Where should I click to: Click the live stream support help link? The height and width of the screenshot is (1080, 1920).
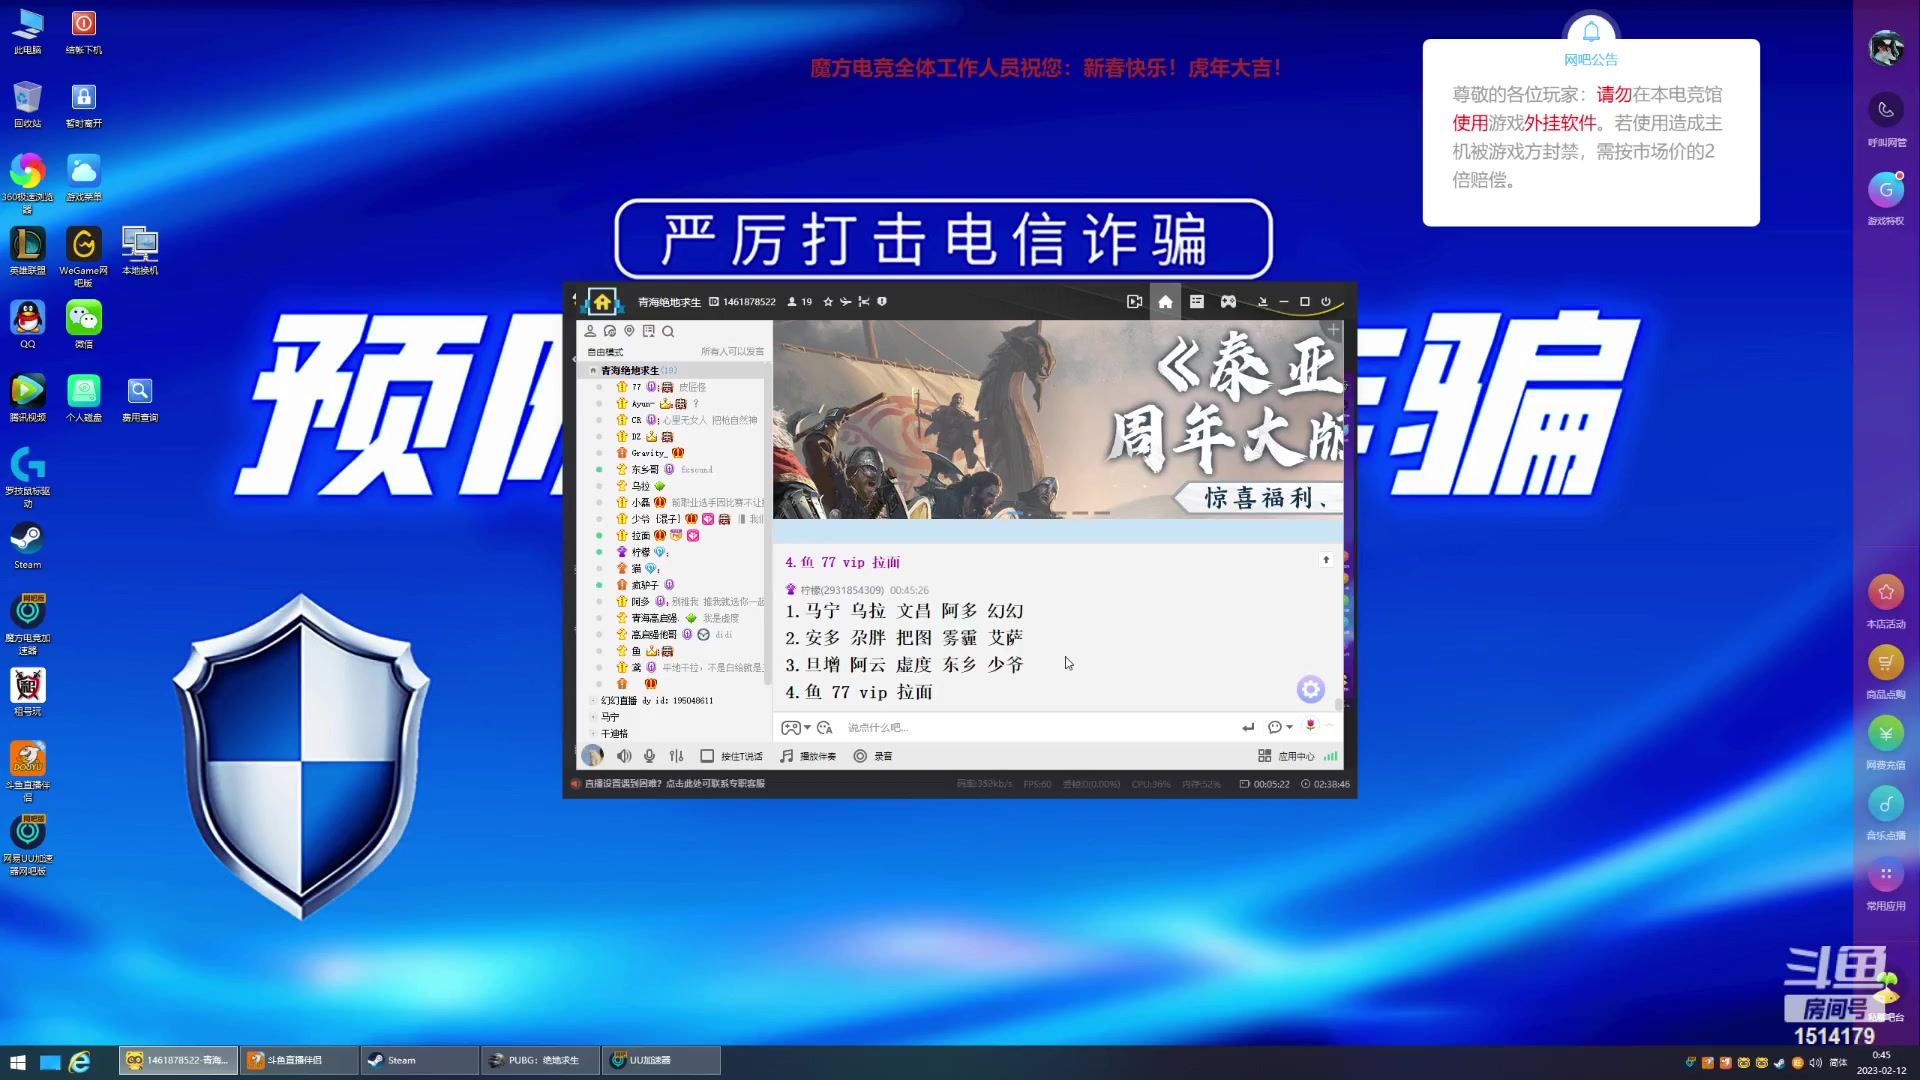pyautogui.click(x=674, y=784)
